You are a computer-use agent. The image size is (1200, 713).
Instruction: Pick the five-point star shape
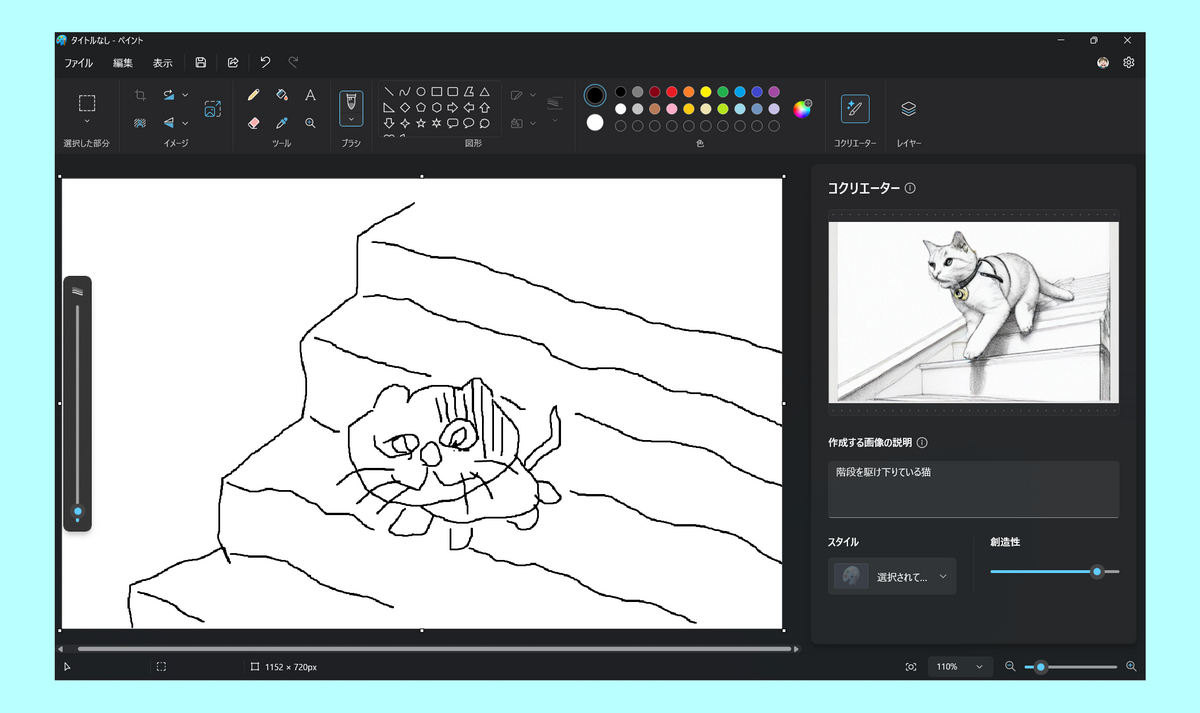tap(421, 123)
